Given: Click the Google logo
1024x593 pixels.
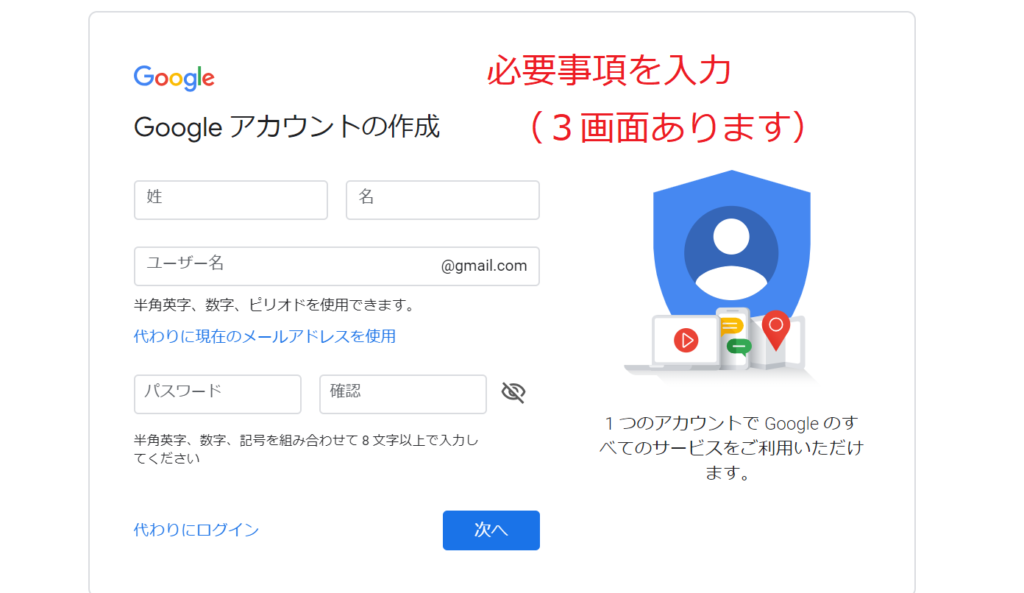Looking at the screenshot, I should tap(174, 78).
